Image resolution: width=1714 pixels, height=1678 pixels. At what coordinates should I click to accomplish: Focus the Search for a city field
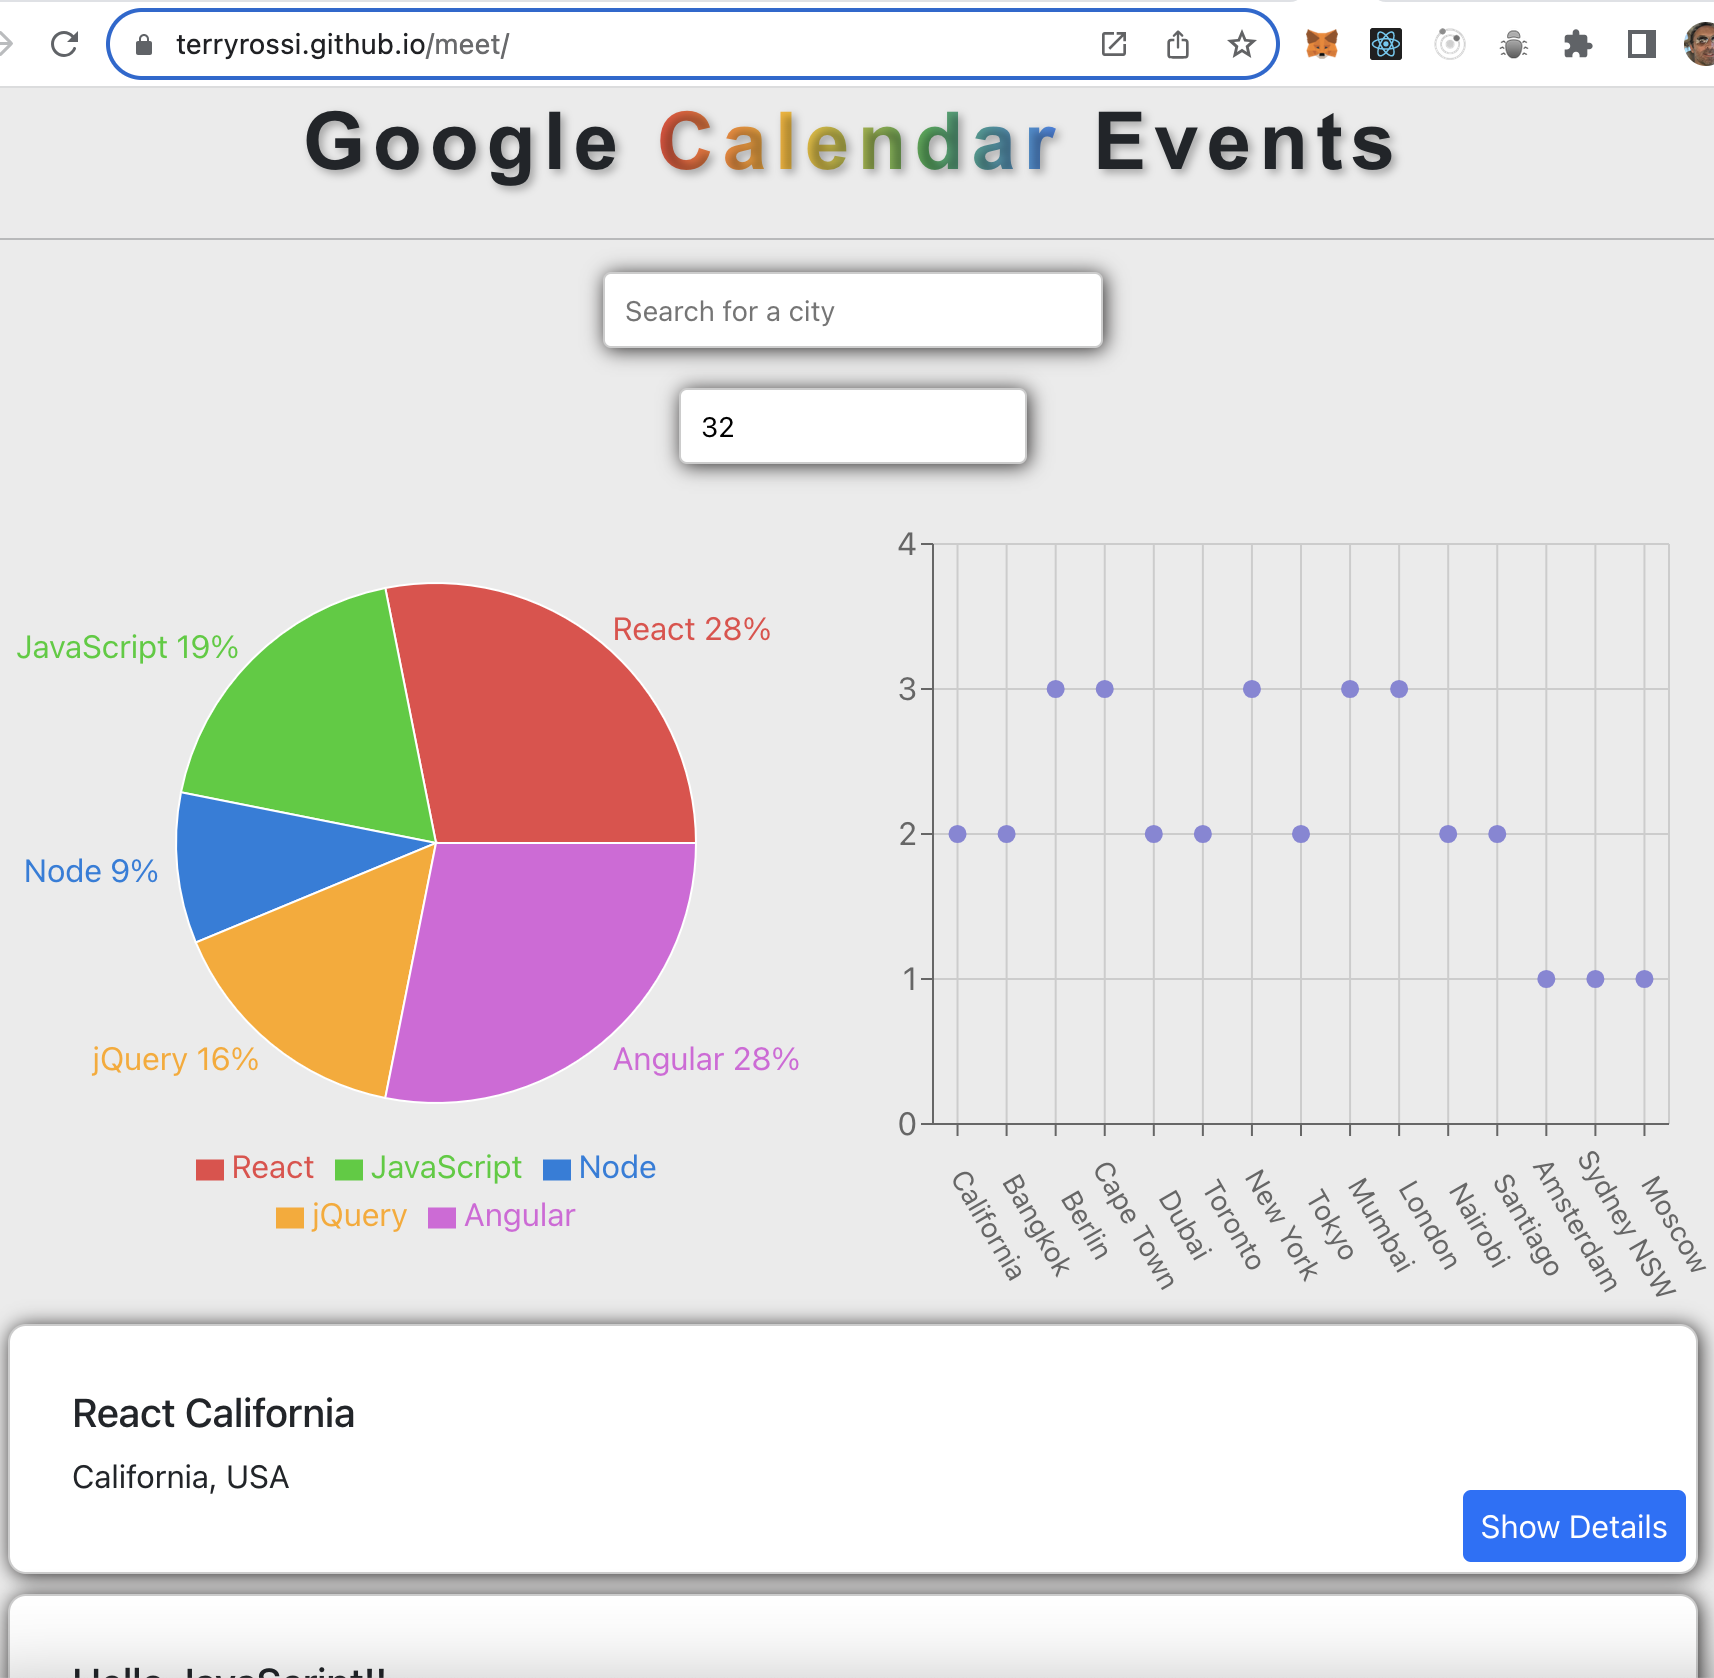tap(853, 311)
